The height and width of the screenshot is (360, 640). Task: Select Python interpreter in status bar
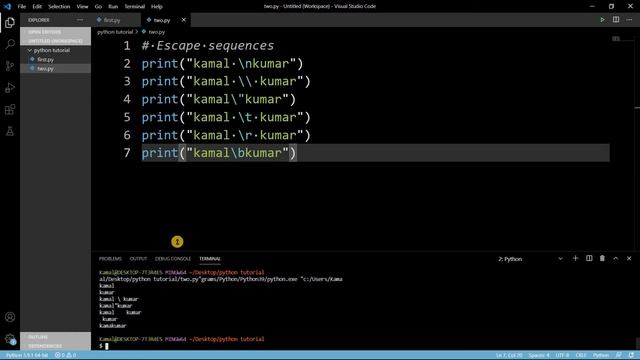(27, 355)
